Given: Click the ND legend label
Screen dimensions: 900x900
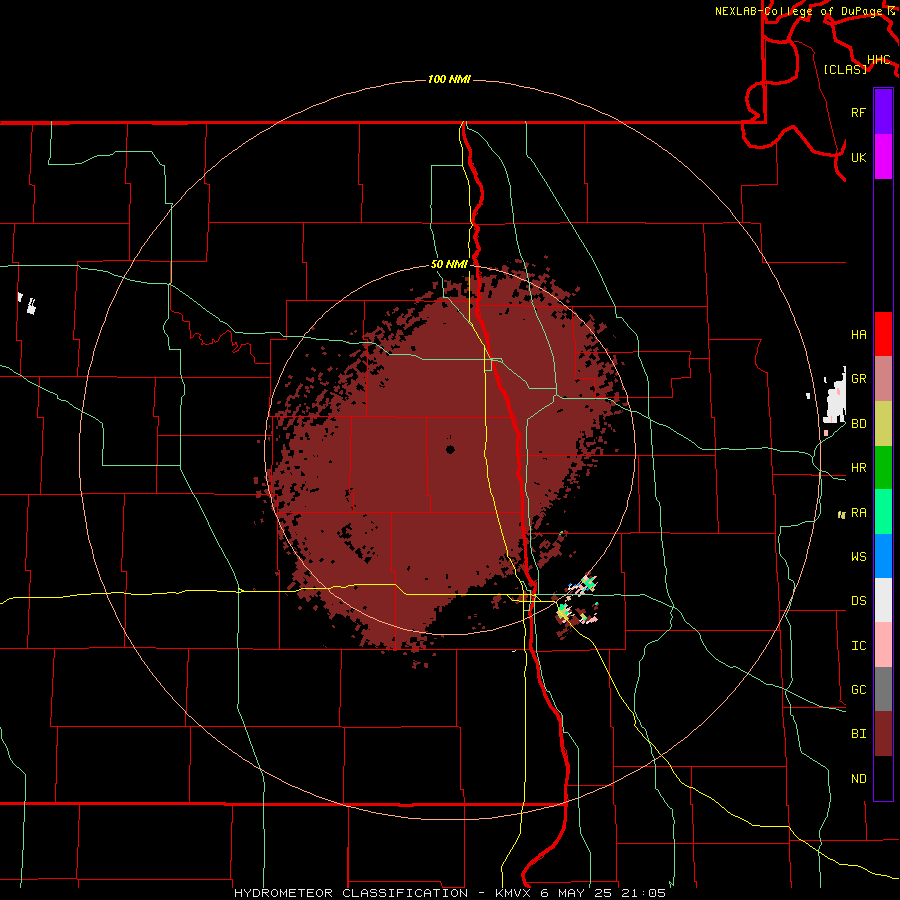Looking at the screenshot, I should point(858,779).
